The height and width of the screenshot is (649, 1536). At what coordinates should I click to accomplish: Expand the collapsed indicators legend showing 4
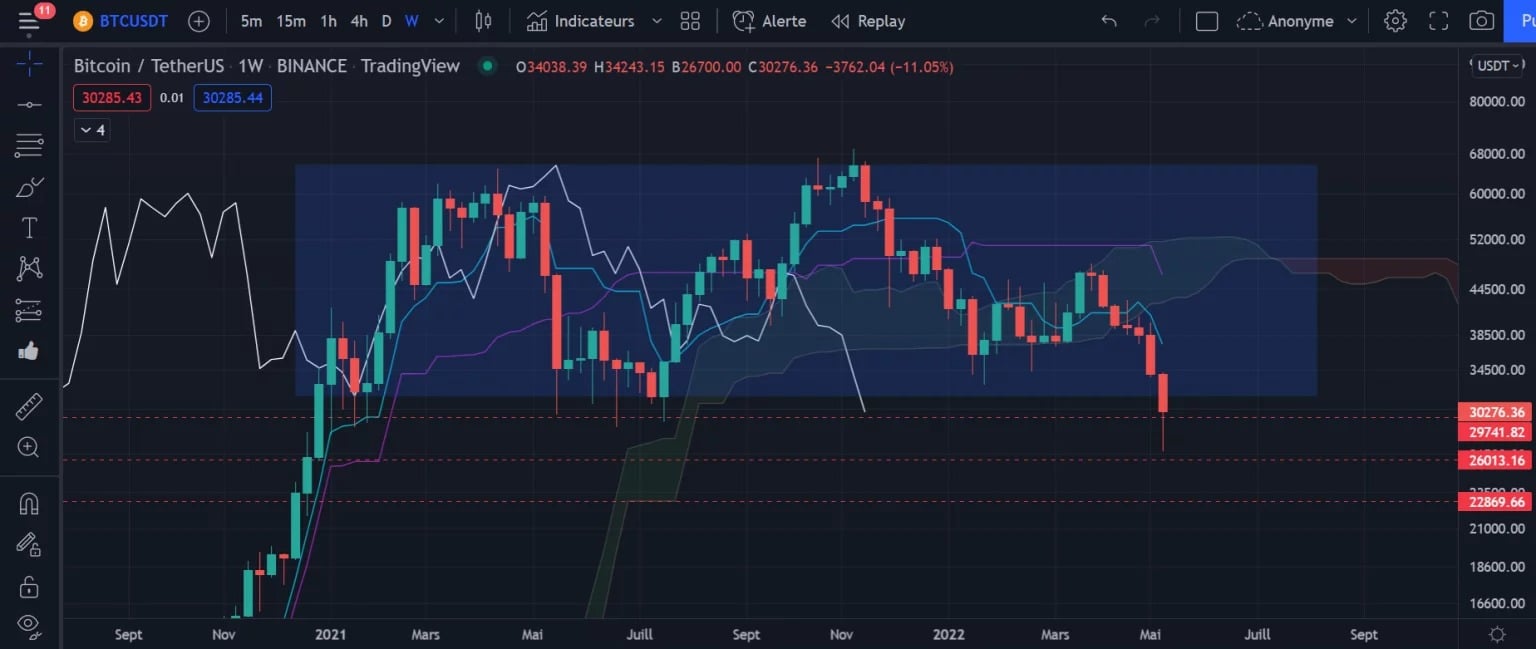click(x=91, y=130)
